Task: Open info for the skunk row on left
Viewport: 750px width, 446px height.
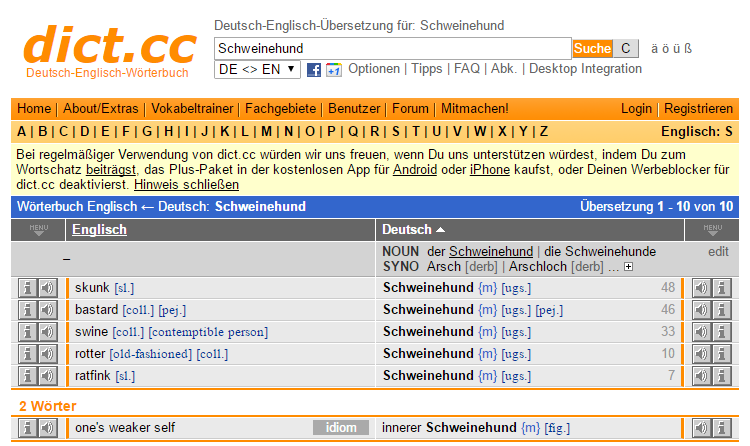Action: 28,288
